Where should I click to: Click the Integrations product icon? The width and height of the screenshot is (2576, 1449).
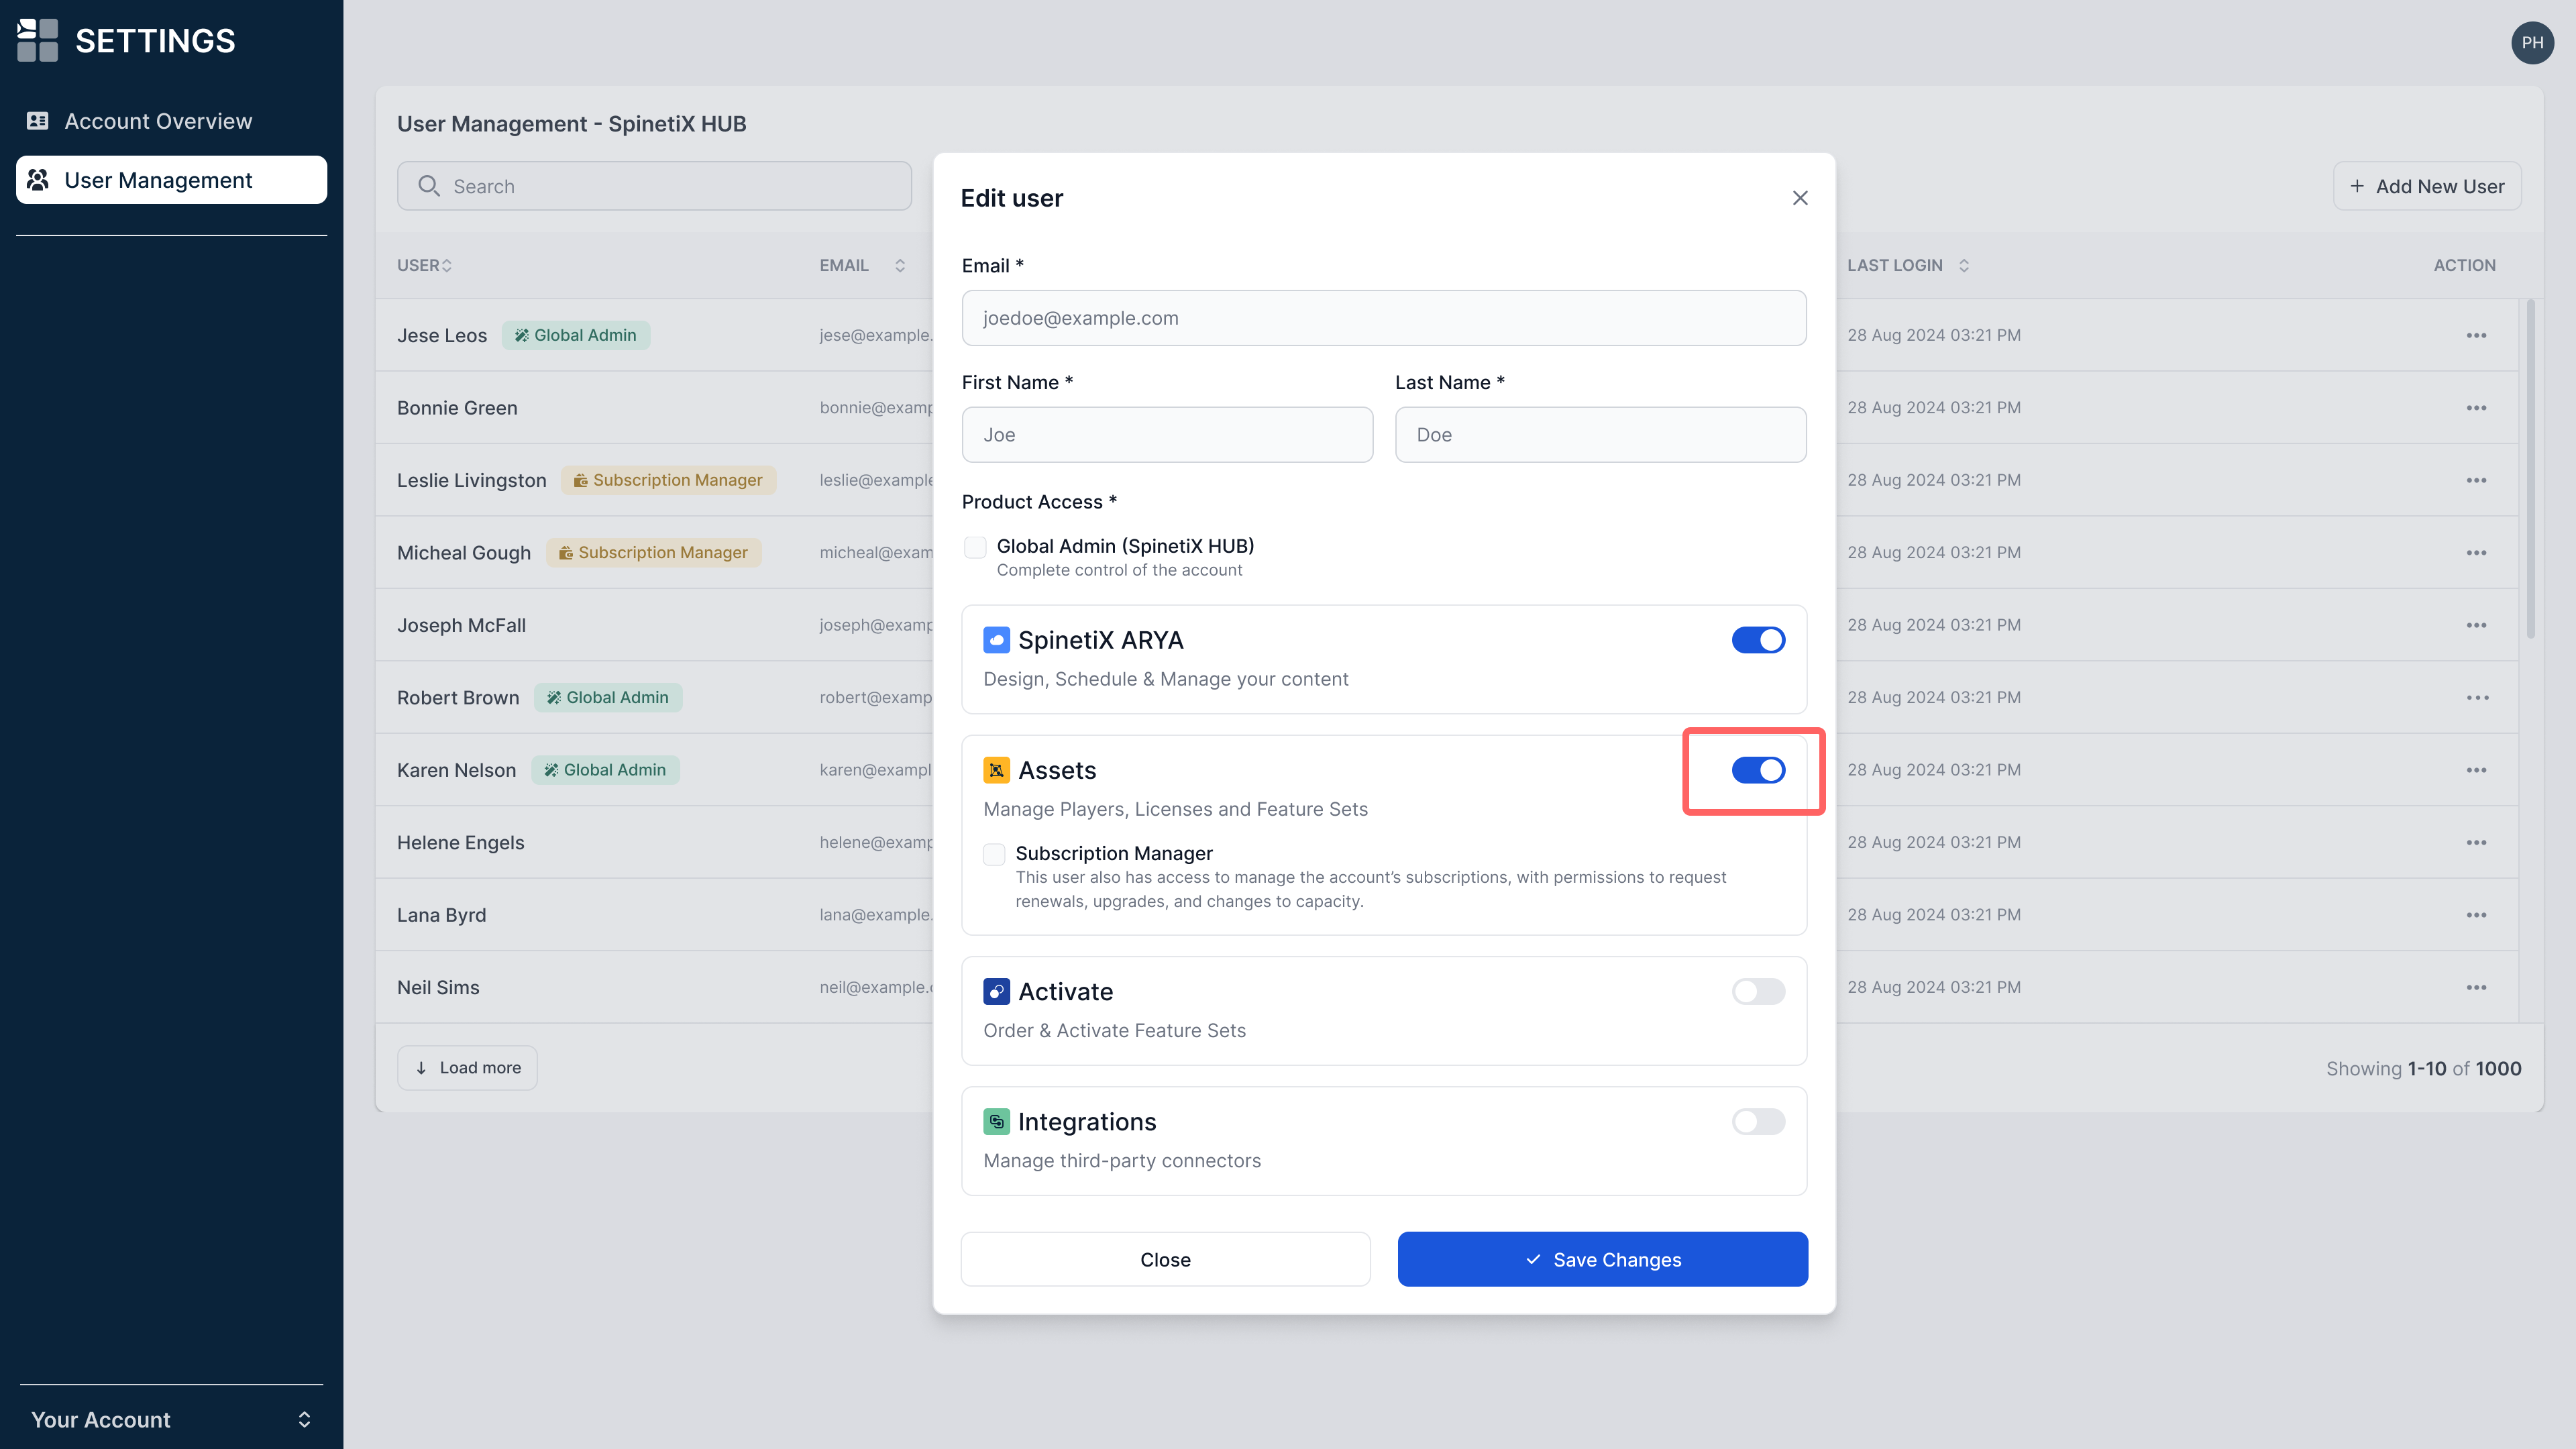(996, 1121)
